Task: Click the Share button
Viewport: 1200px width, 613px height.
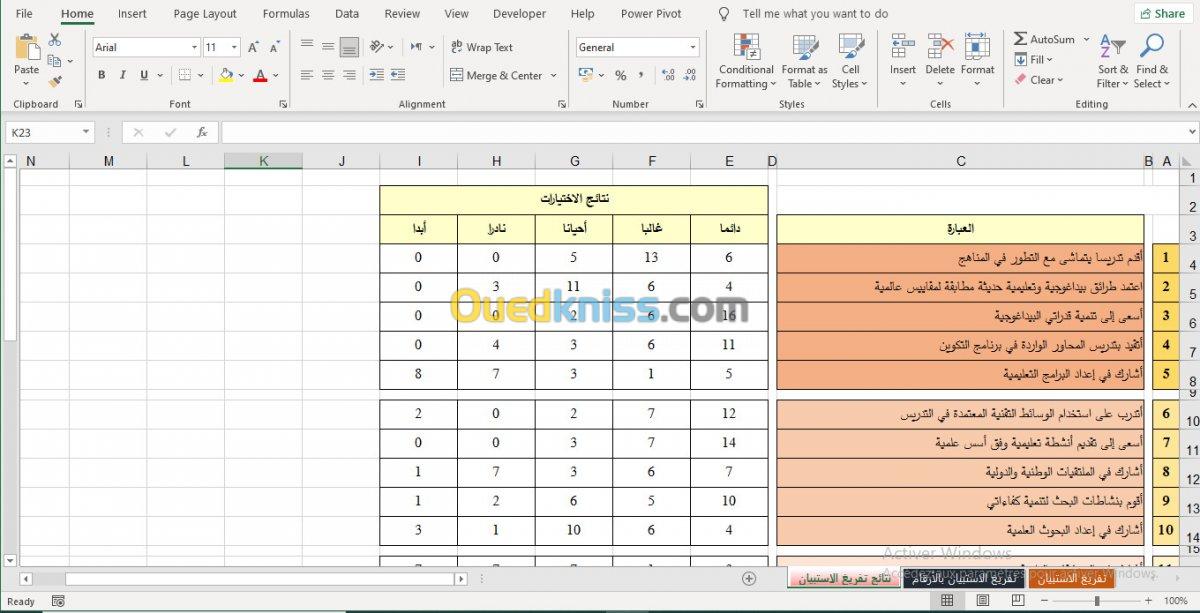Action: pos(1161,14)
